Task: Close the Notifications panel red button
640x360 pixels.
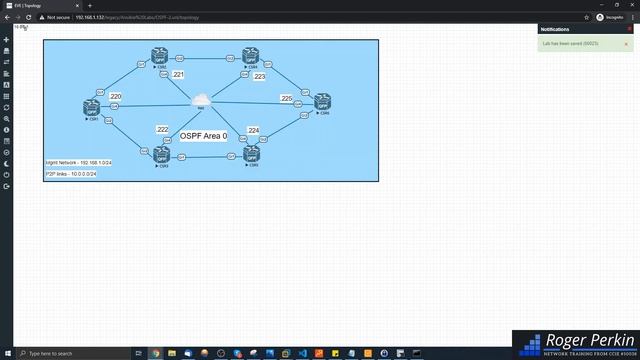Action: [630, 29]
